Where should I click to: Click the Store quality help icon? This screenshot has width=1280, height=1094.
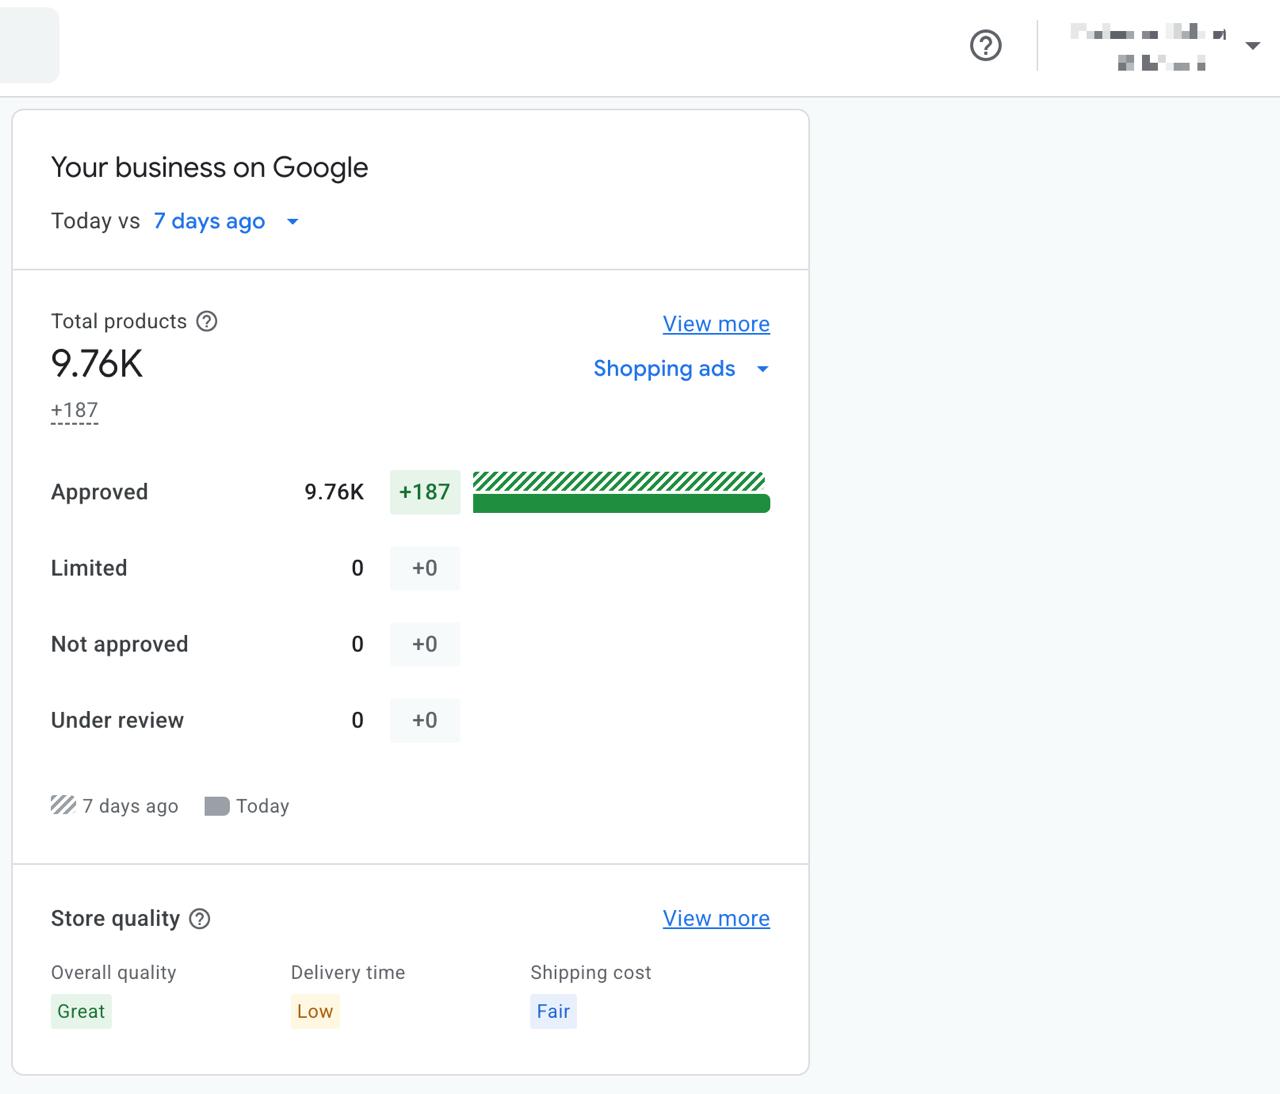(200, 919)
